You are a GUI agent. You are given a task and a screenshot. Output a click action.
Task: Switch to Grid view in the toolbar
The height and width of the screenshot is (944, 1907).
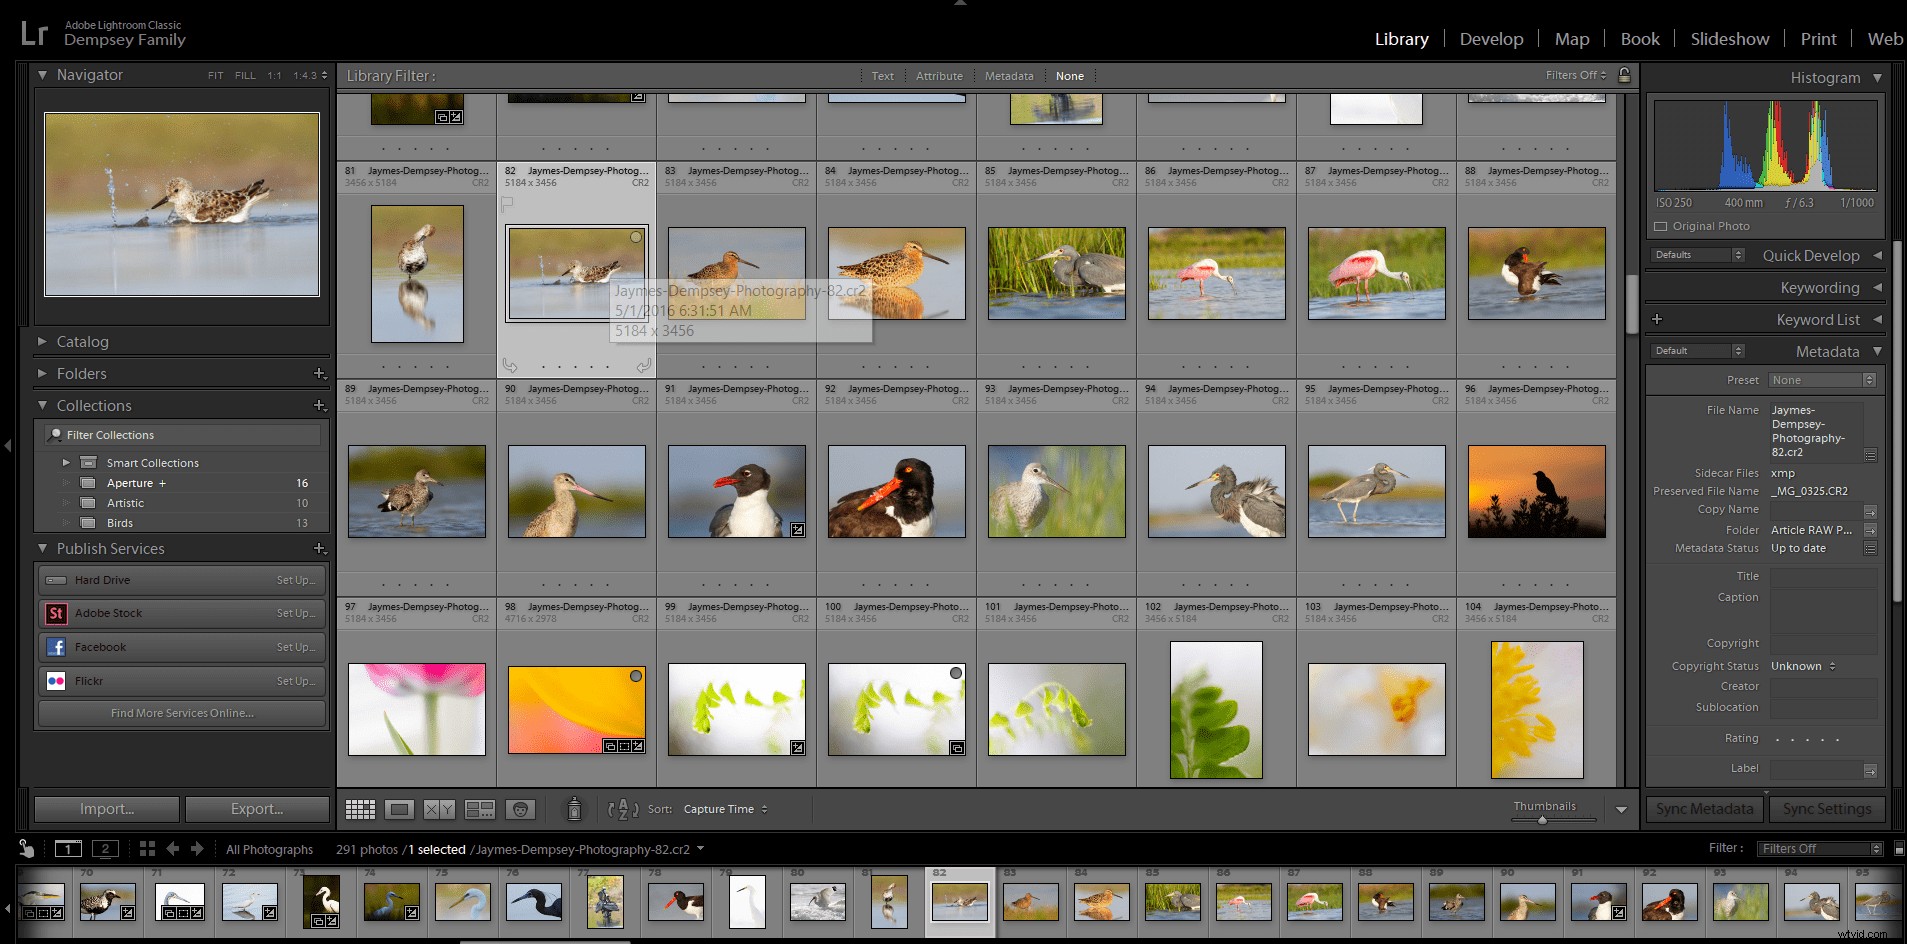point(360,809)
